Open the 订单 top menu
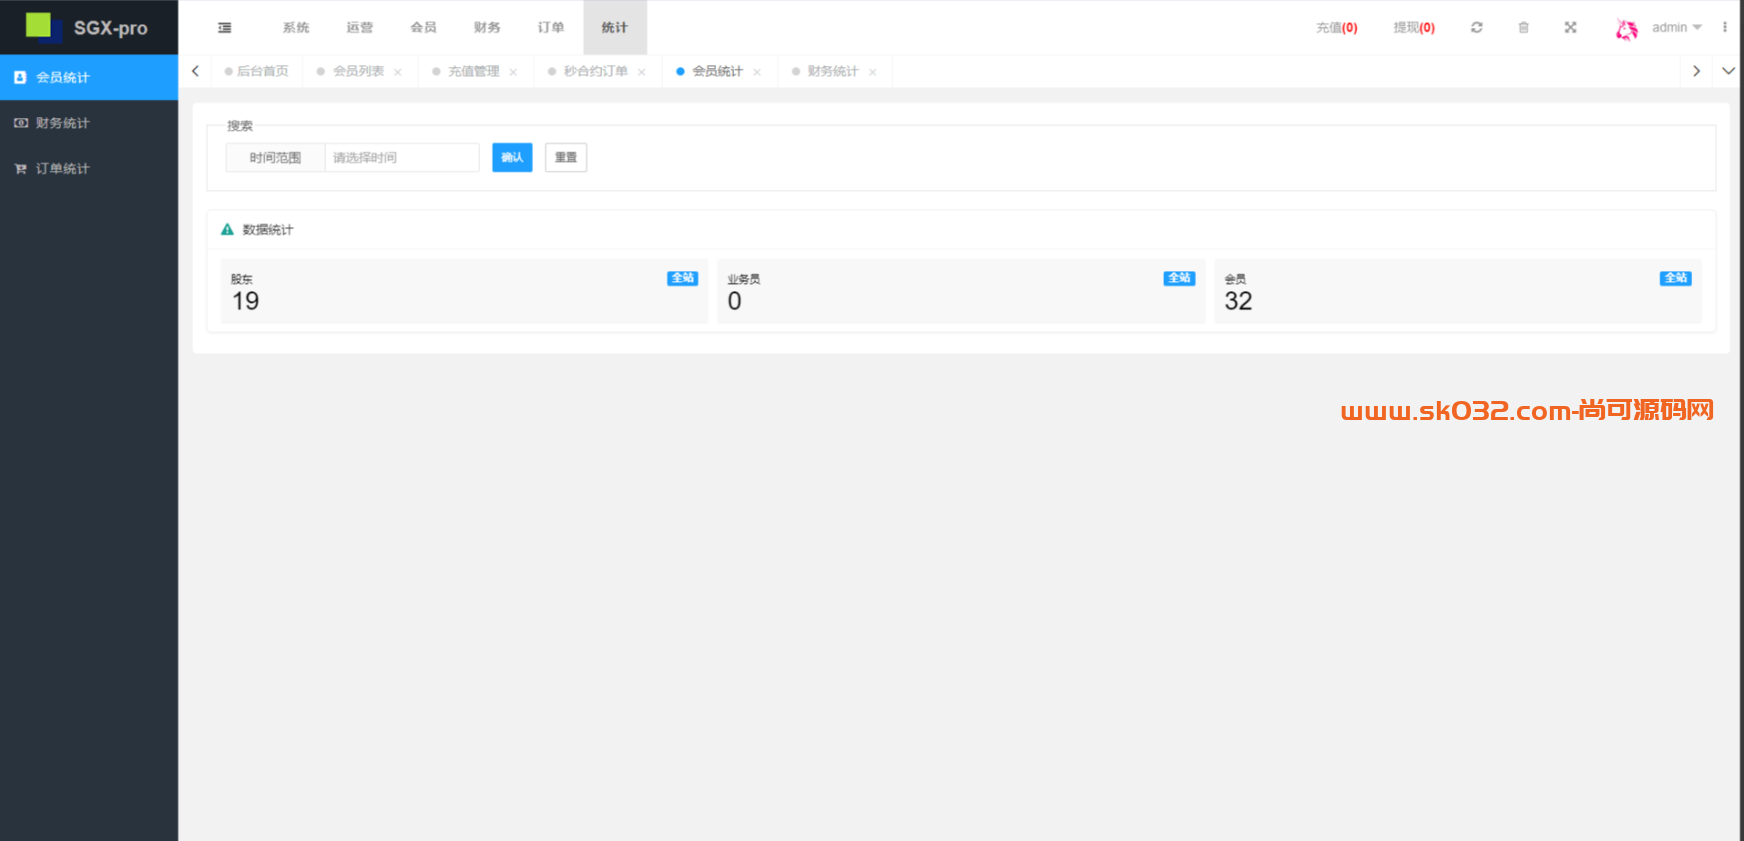 [x=551, y=27]
